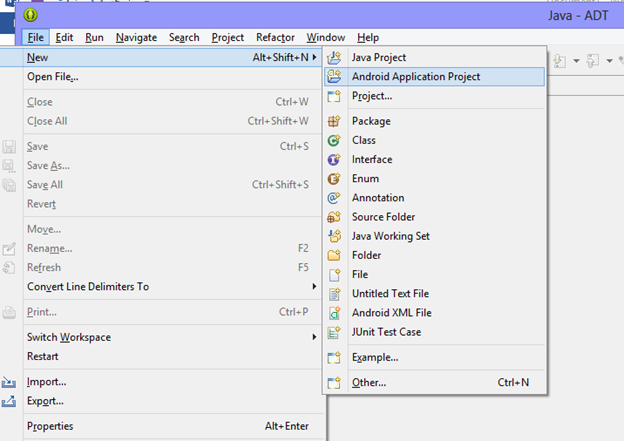Image resolution: width=624 pixels, height=442 pixels.
Task: Open the Search menu
Action: [x=184, y=37]
